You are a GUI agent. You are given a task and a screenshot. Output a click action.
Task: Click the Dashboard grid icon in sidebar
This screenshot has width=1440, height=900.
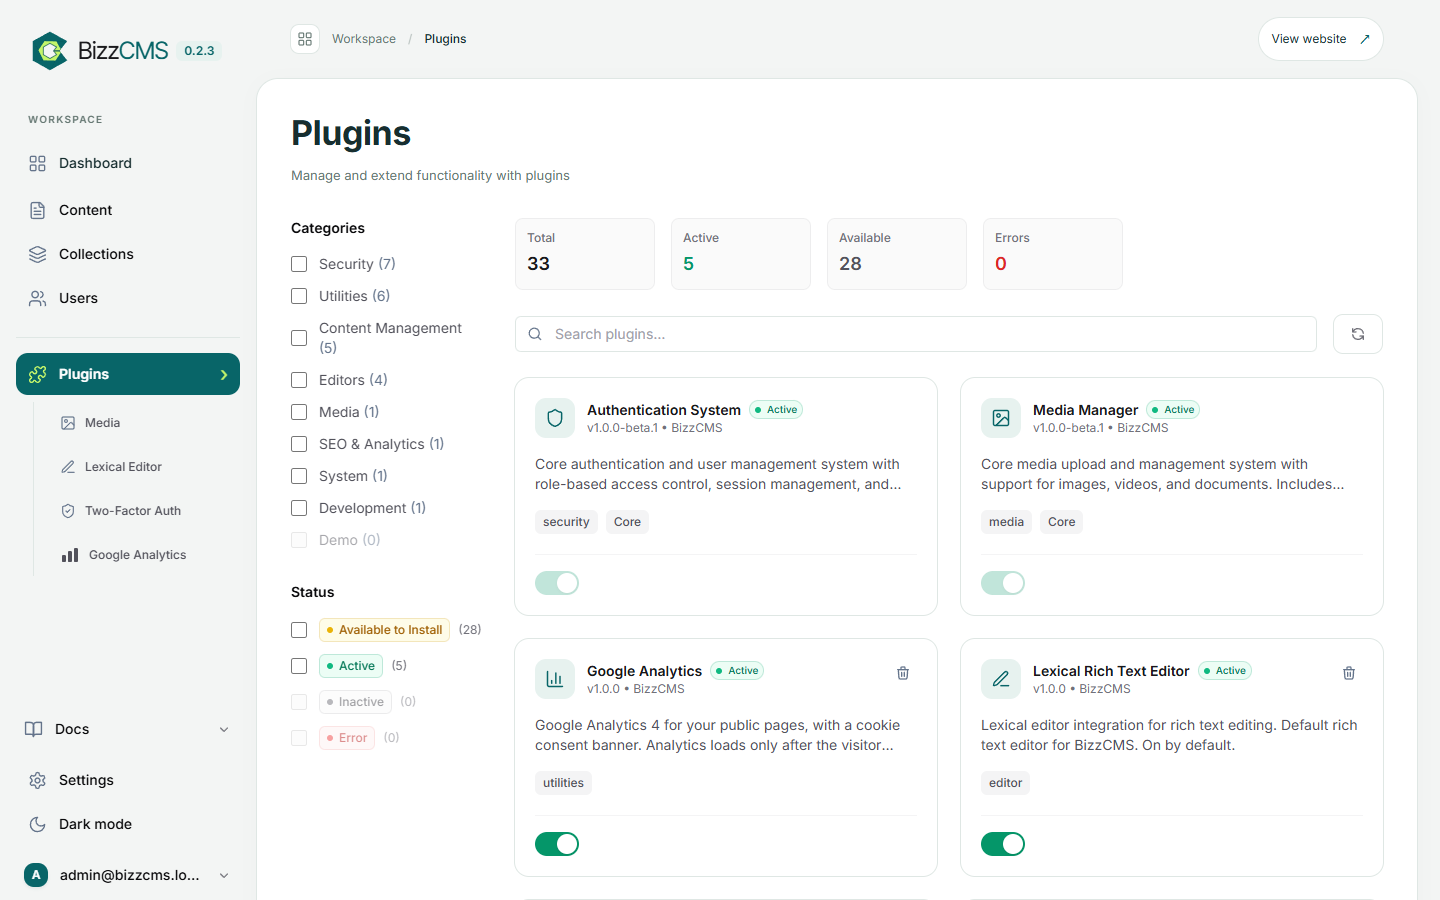(x=38, y=163)
